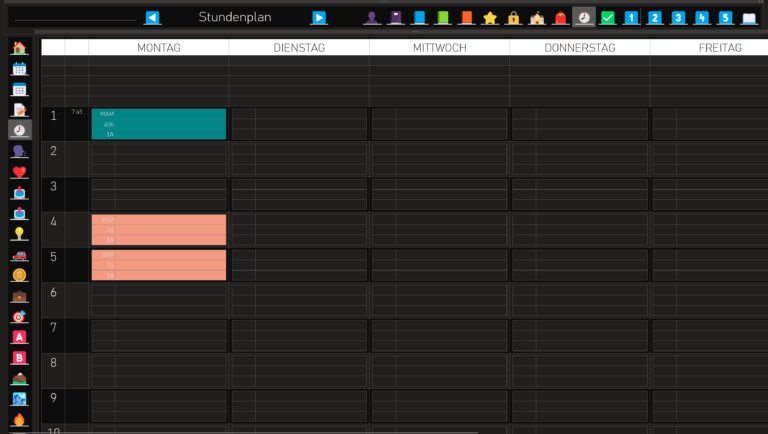
Task: Click the DONNERSTAG column header
Action: pos(580,48)
